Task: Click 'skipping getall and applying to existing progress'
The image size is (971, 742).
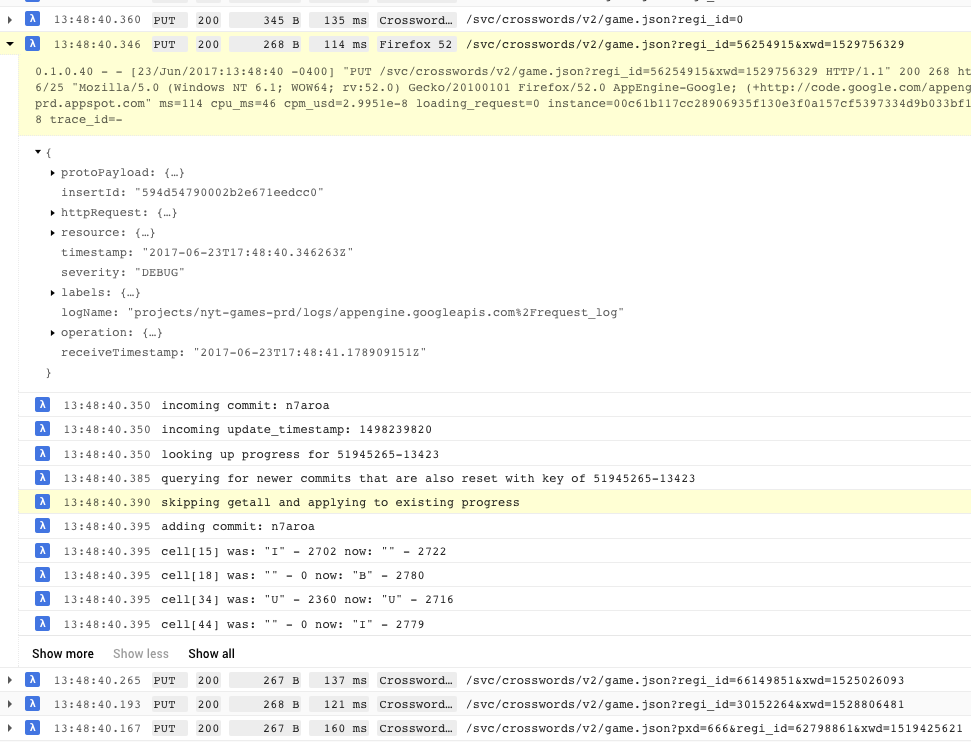Action: coord(340,502)
